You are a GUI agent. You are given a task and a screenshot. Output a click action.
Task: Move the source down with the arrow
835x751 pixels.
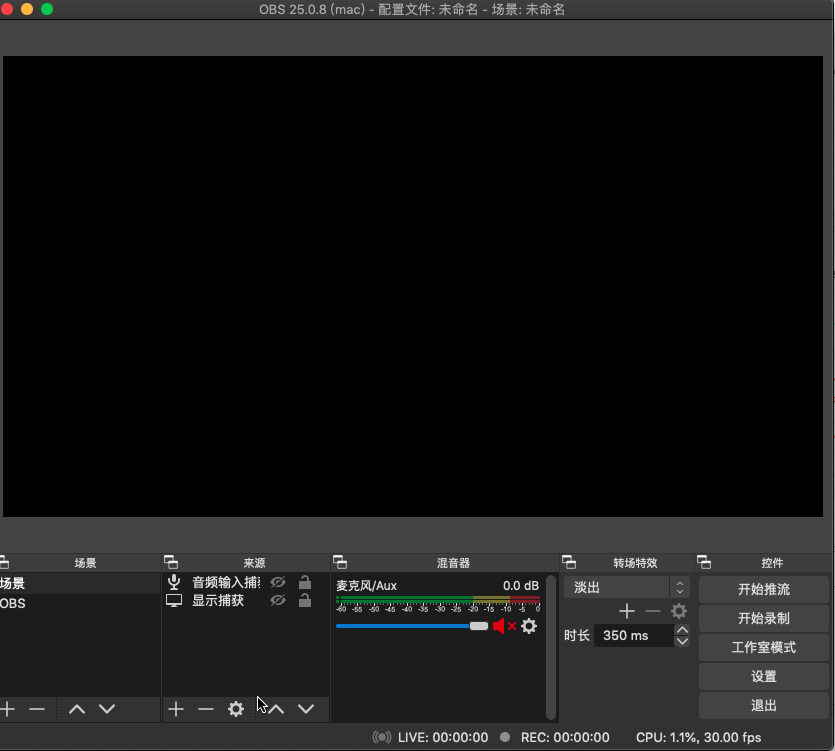[306, 709]
